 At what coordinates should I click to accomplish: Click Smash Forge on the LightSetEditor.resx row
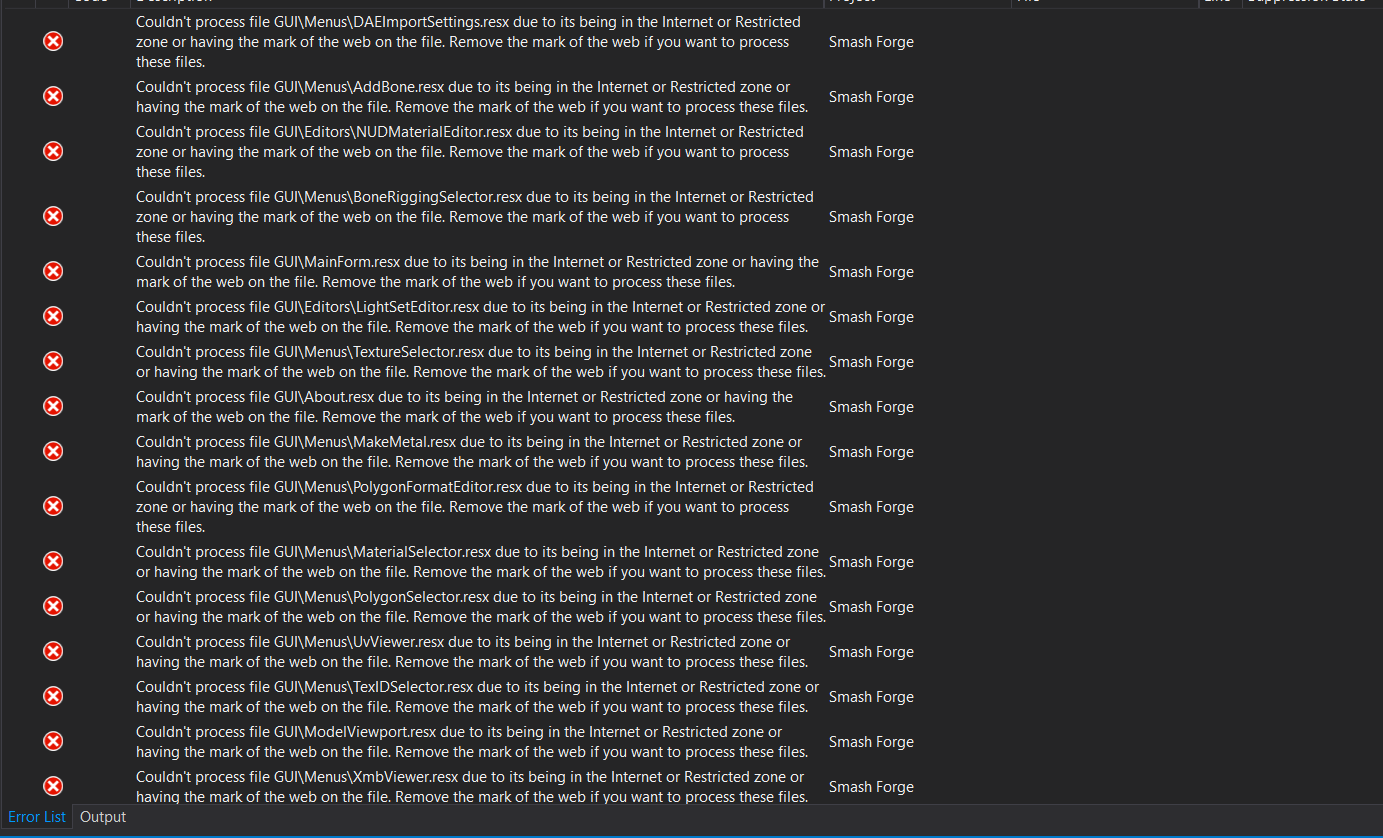[x=870, y=316]
